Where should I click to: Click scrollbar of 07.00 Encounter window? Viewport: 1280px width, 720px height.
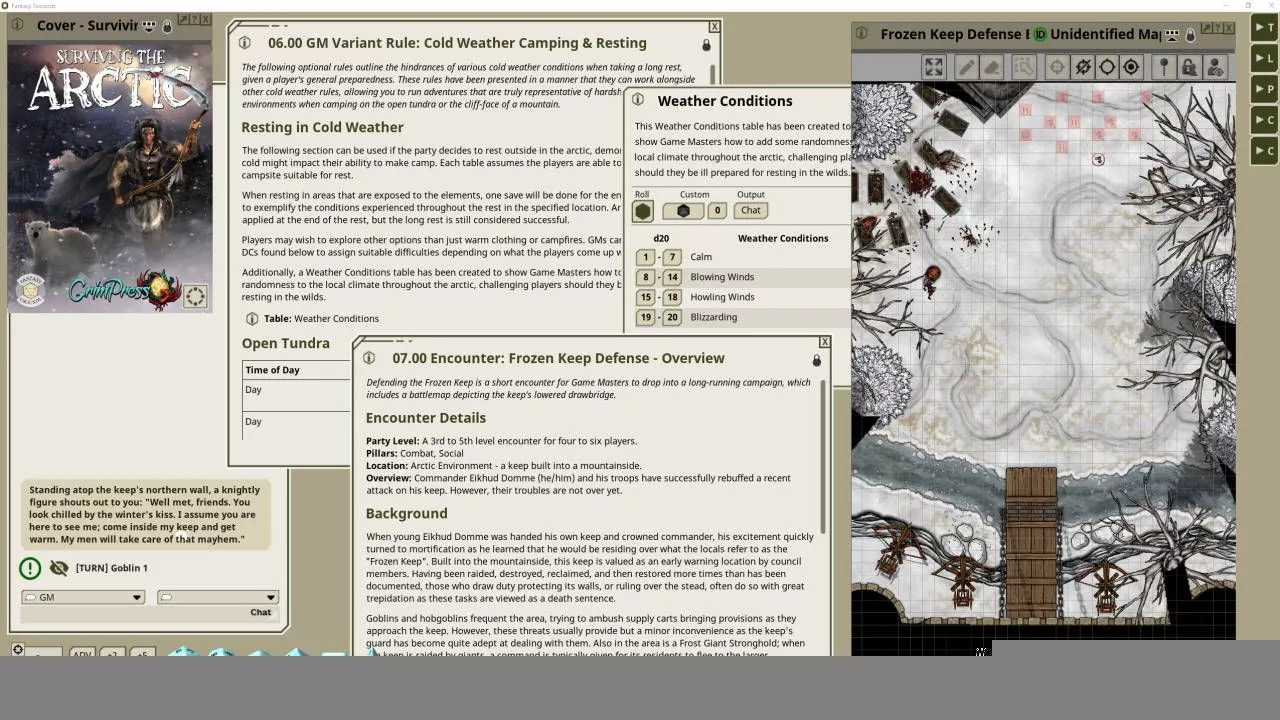(823, 455)
